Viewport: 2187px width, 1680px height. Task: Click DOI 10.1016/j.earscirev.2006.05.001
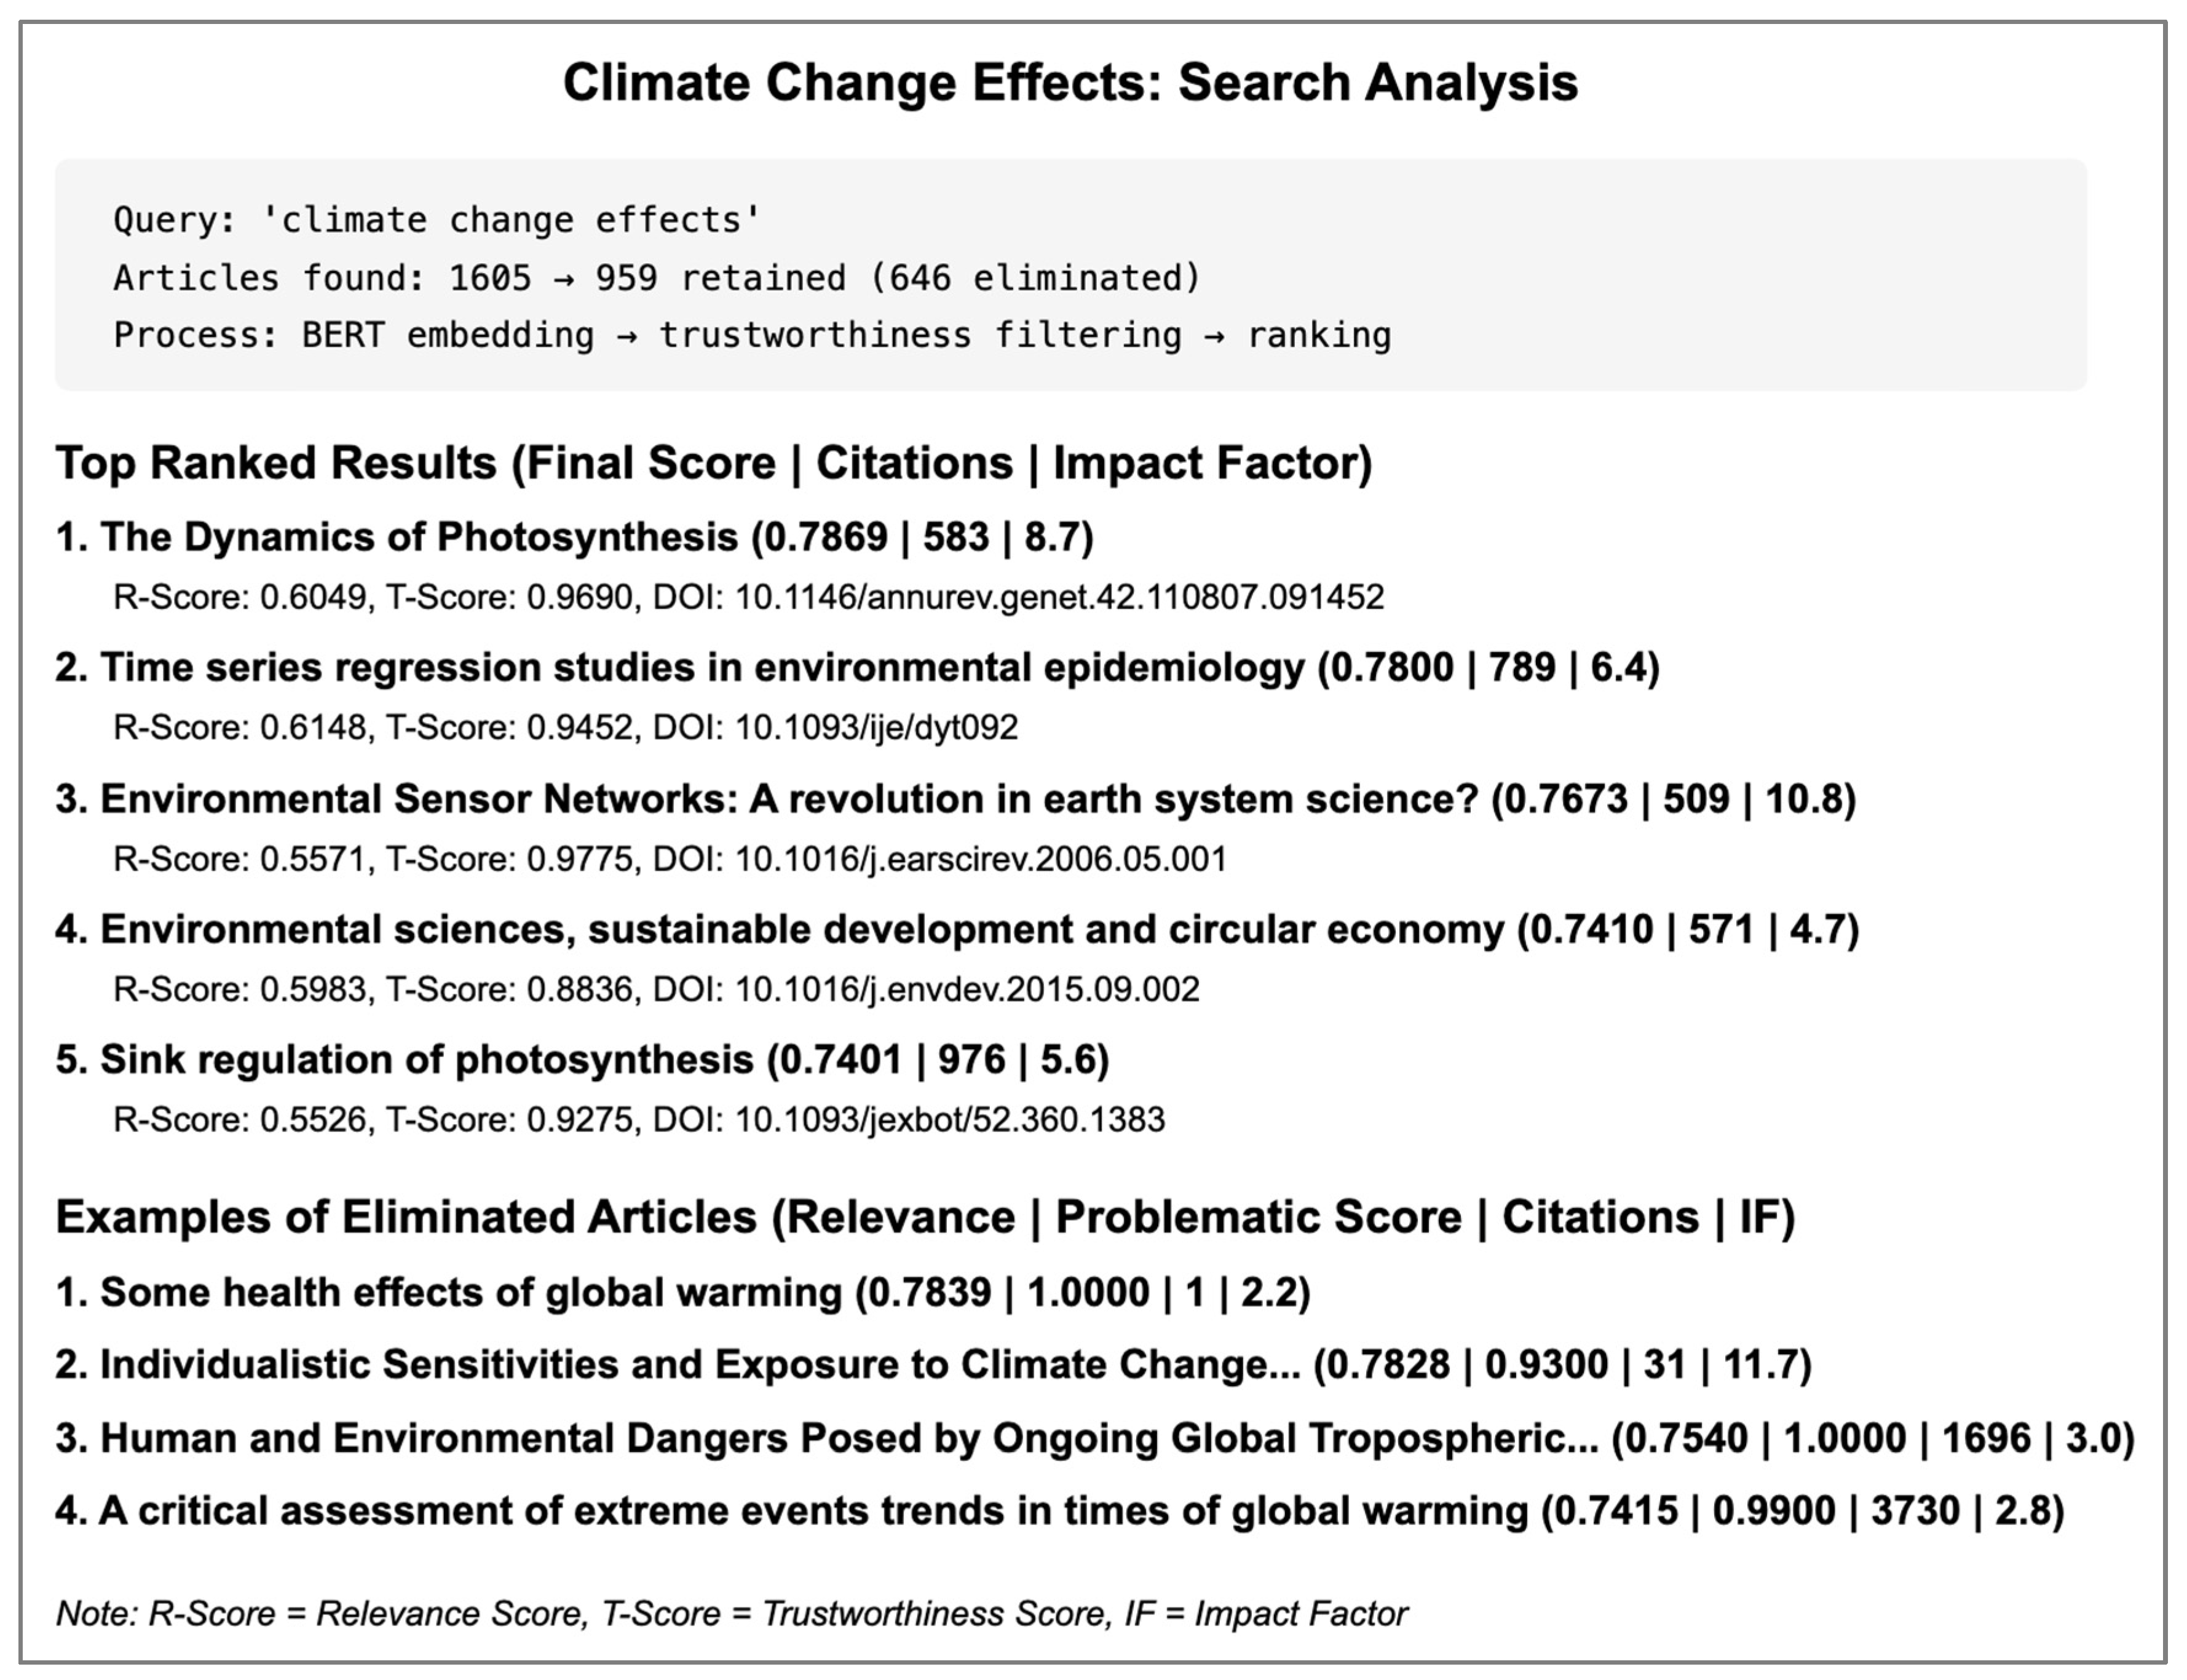(980, 859)
